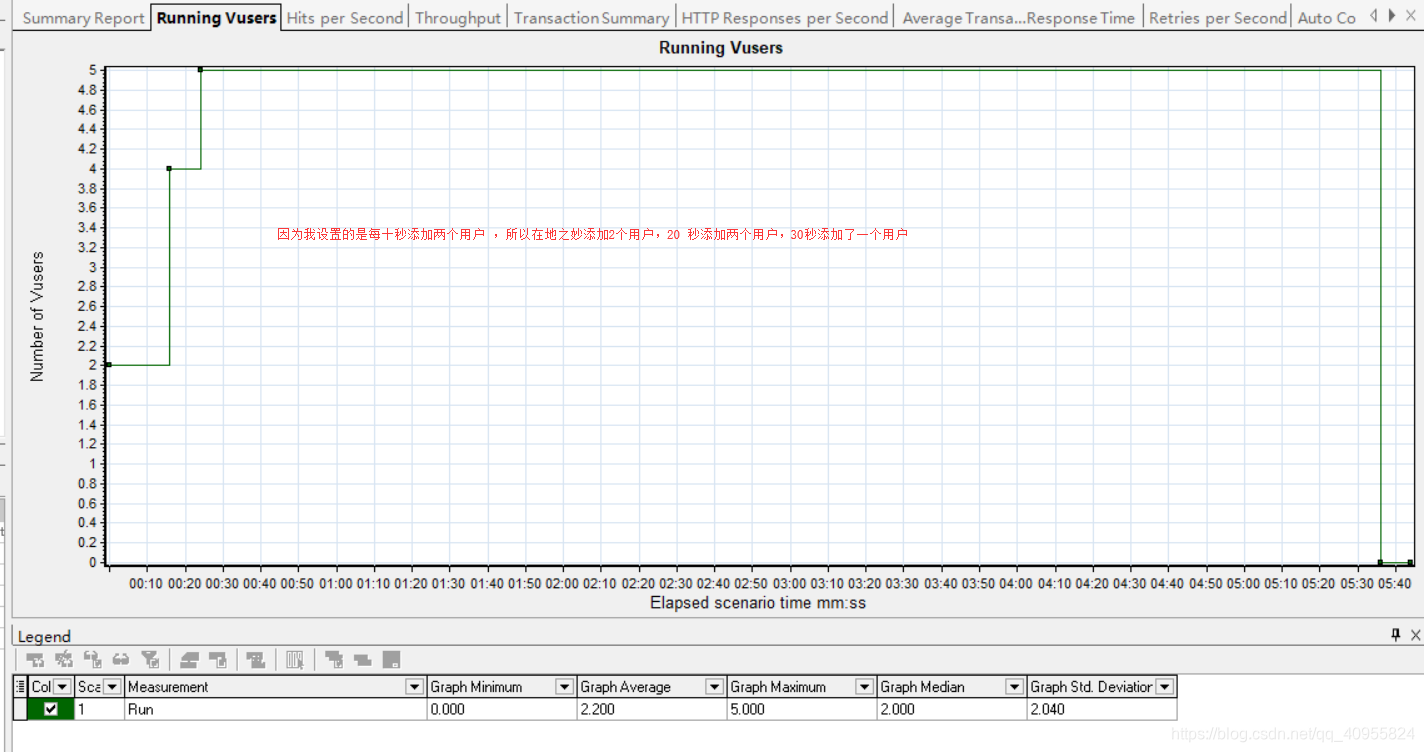The width and height of the screenshot is (1424, 752).
Task: Open the Average Transa...Response Time tab
Action: (x=1018, y=18)
